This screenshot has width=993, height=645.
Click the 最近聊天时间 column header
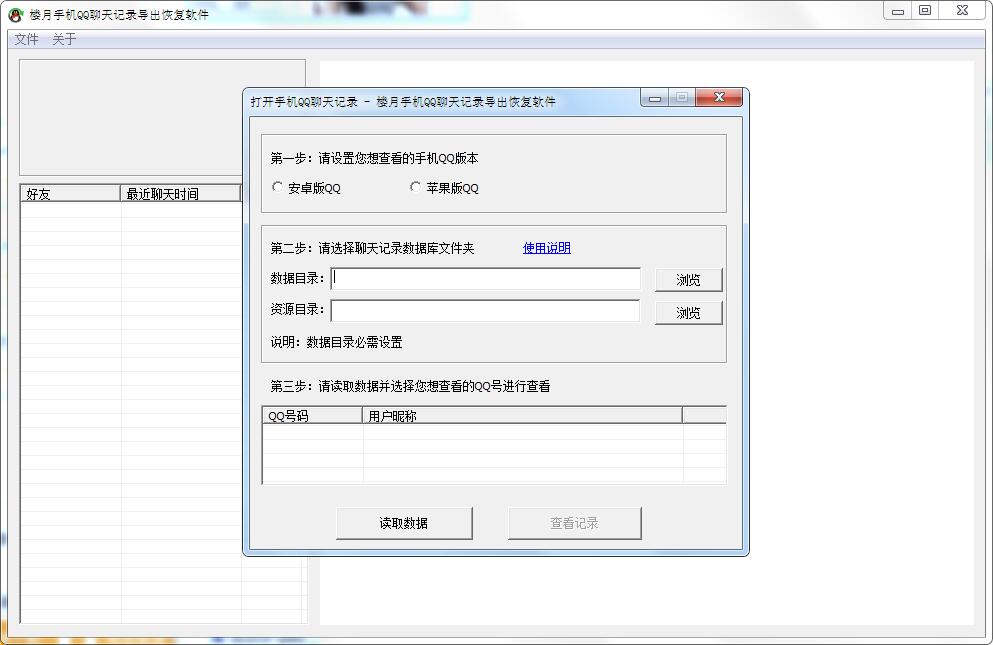point(180,194)
